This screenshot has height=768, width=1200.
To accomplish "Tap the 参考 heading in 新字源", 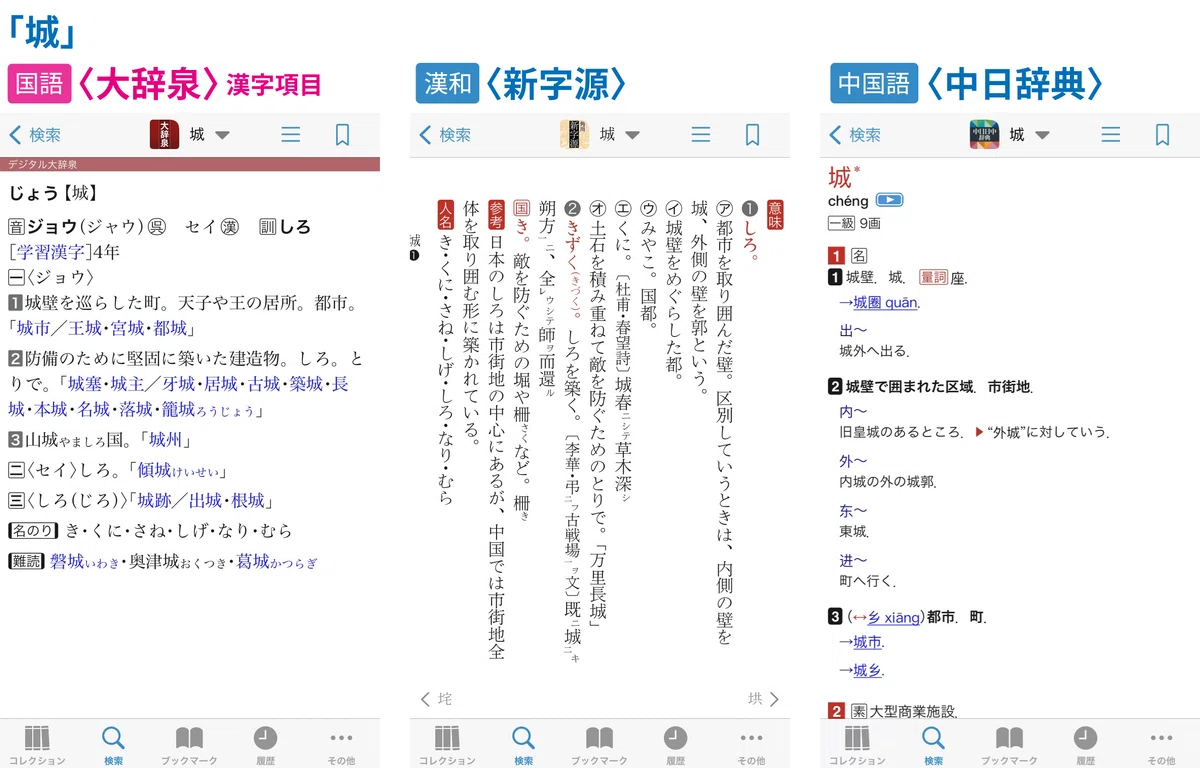I will click(496, 214).
